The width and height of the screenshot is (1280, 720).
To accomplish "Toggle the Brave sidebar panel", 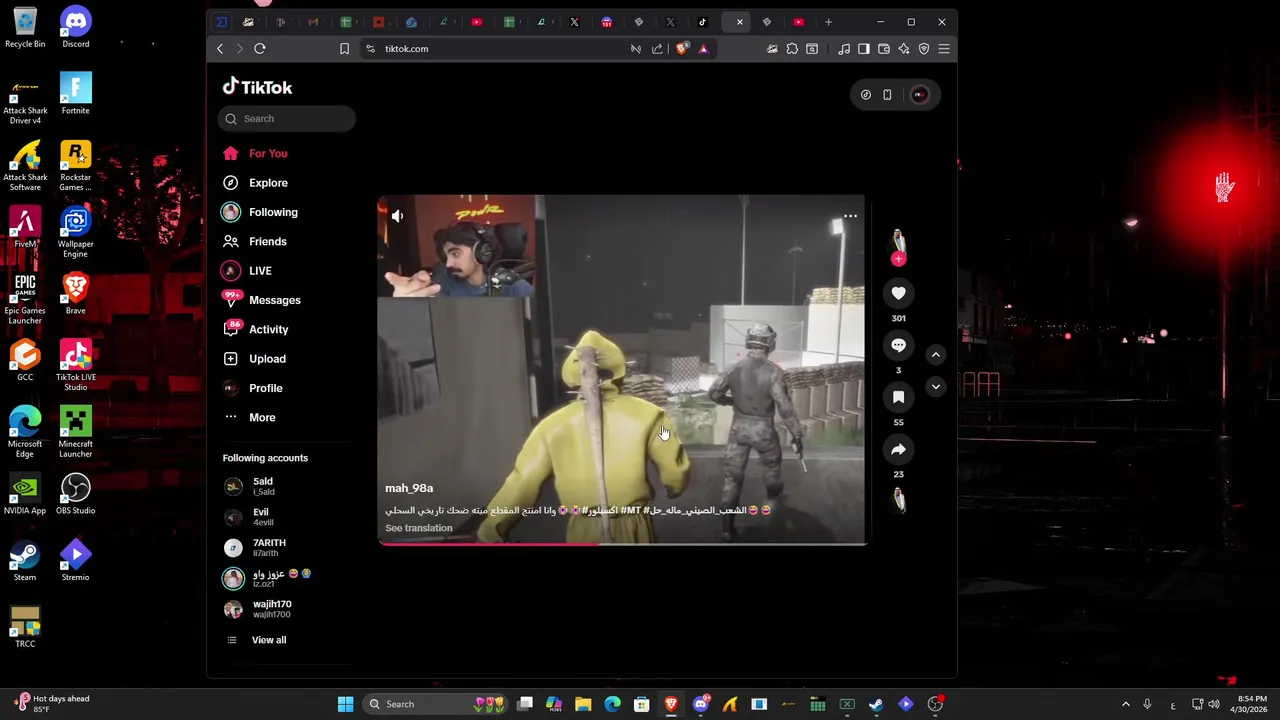I will [864, 48].
